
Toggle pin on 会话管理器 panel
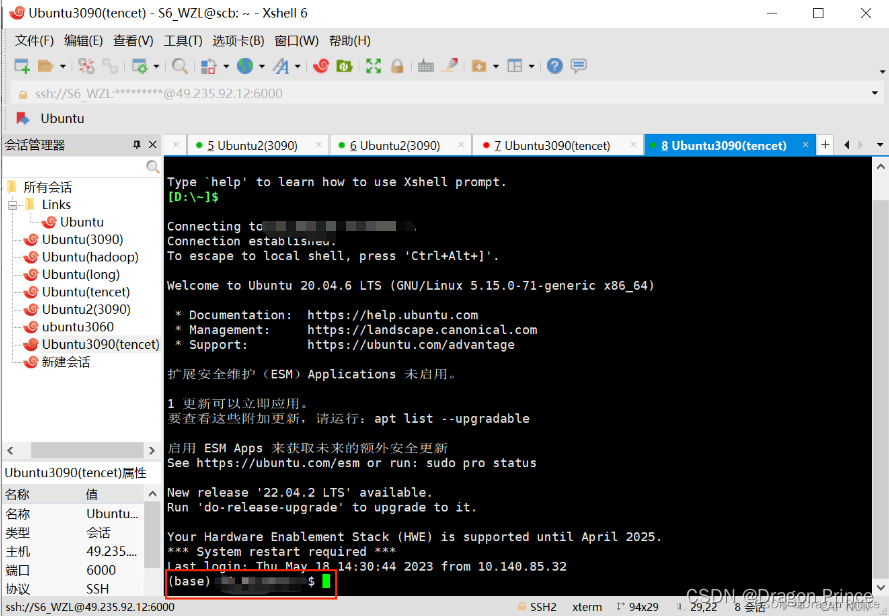click(x=137, y=145)
